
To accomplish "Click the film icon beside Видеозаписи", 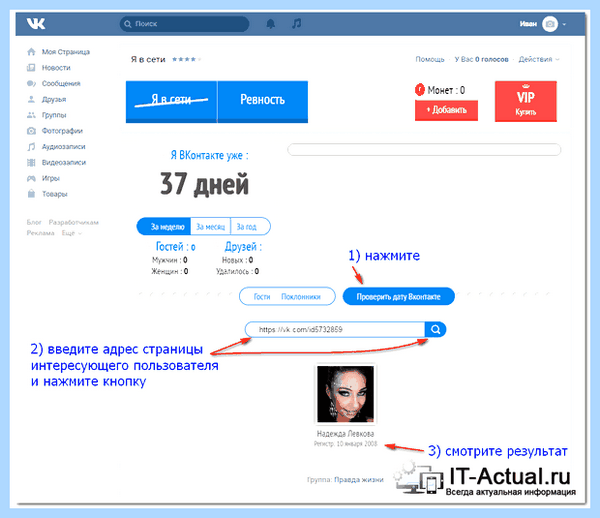I will tap(31, 163).
